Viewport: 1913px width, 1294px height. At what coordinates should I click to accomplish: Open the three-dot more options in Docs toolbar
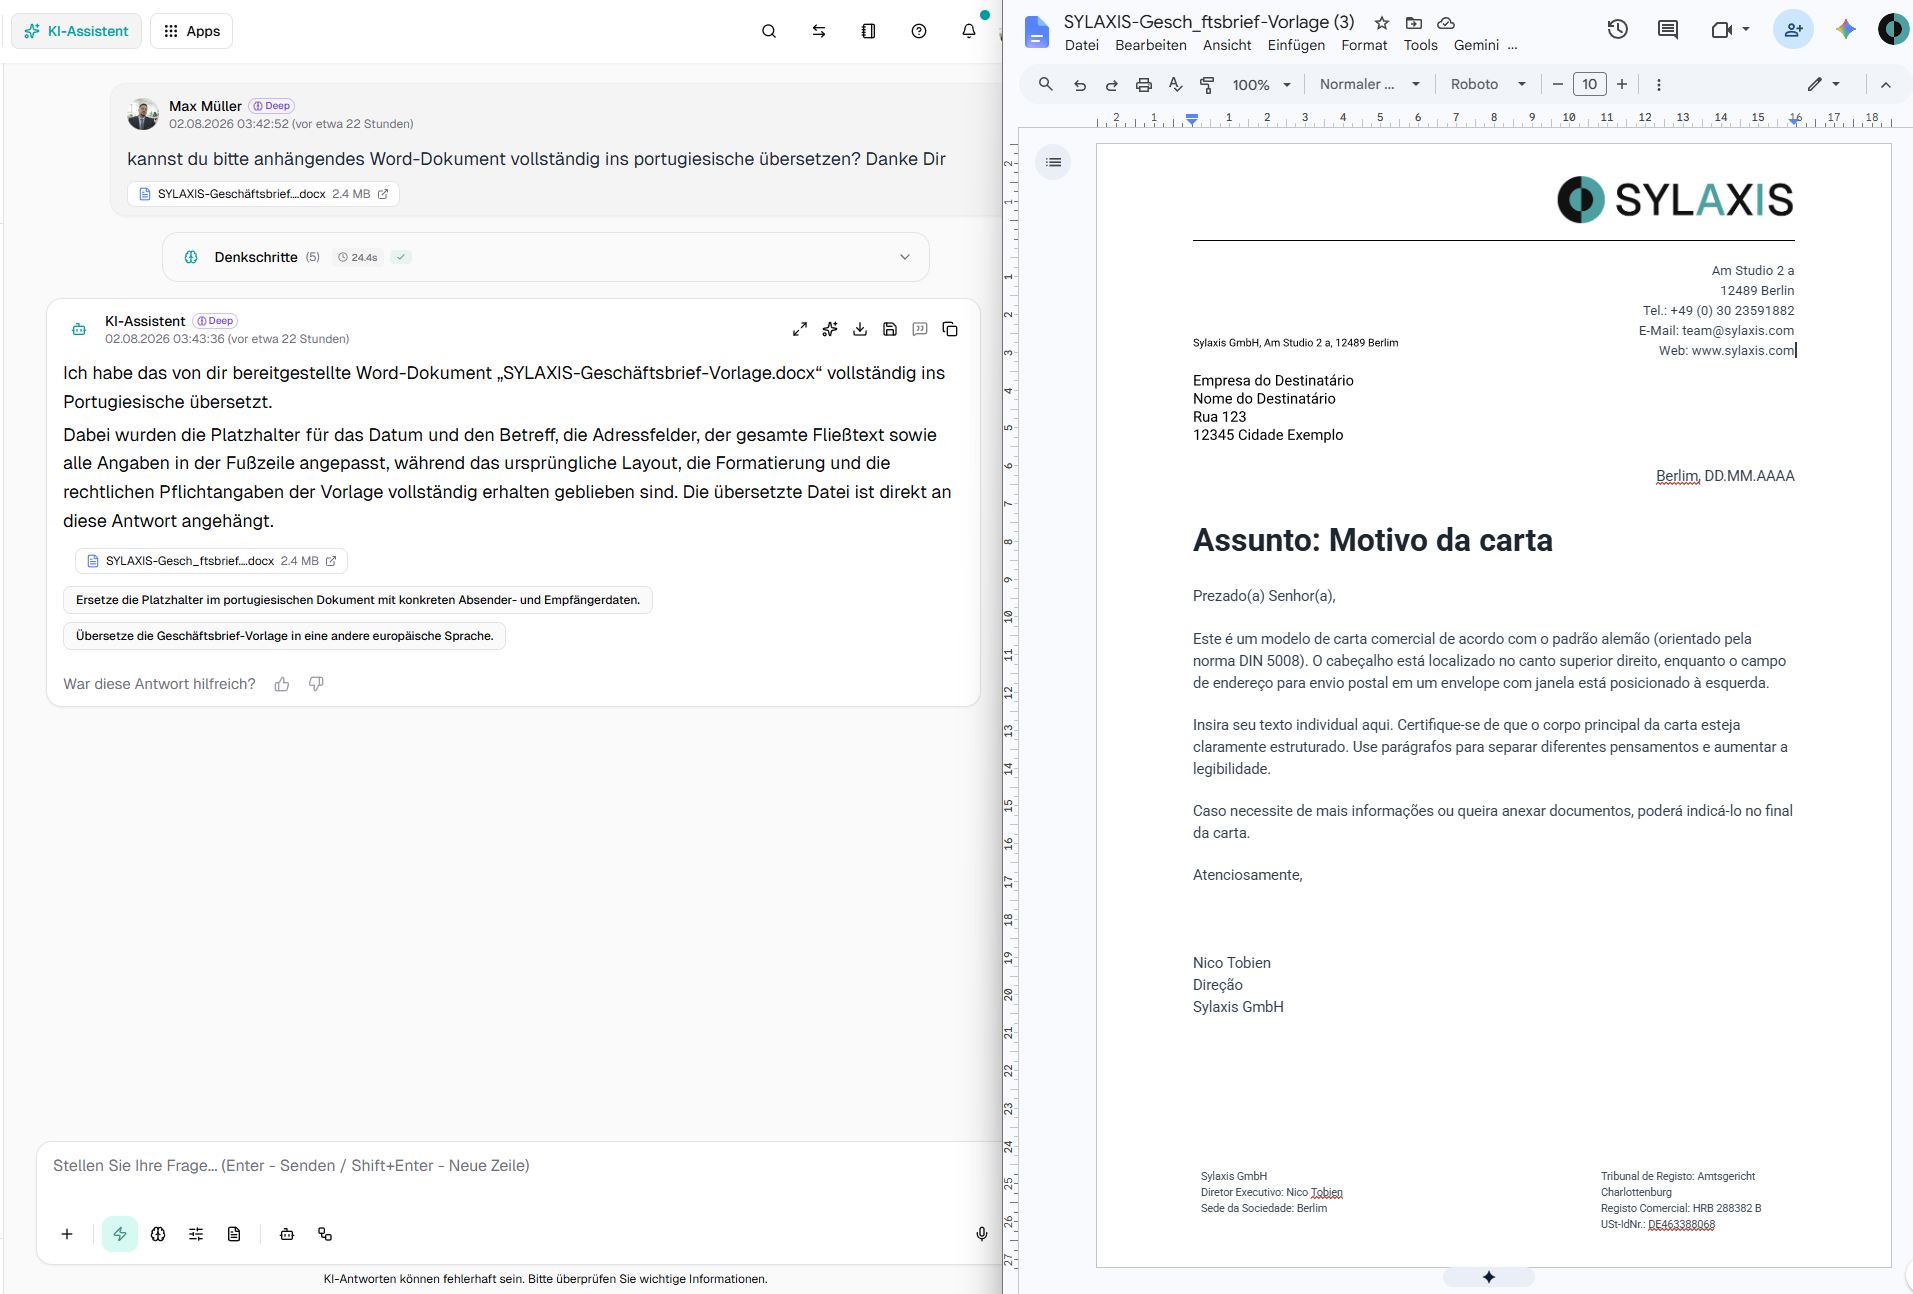(1659, 85)
